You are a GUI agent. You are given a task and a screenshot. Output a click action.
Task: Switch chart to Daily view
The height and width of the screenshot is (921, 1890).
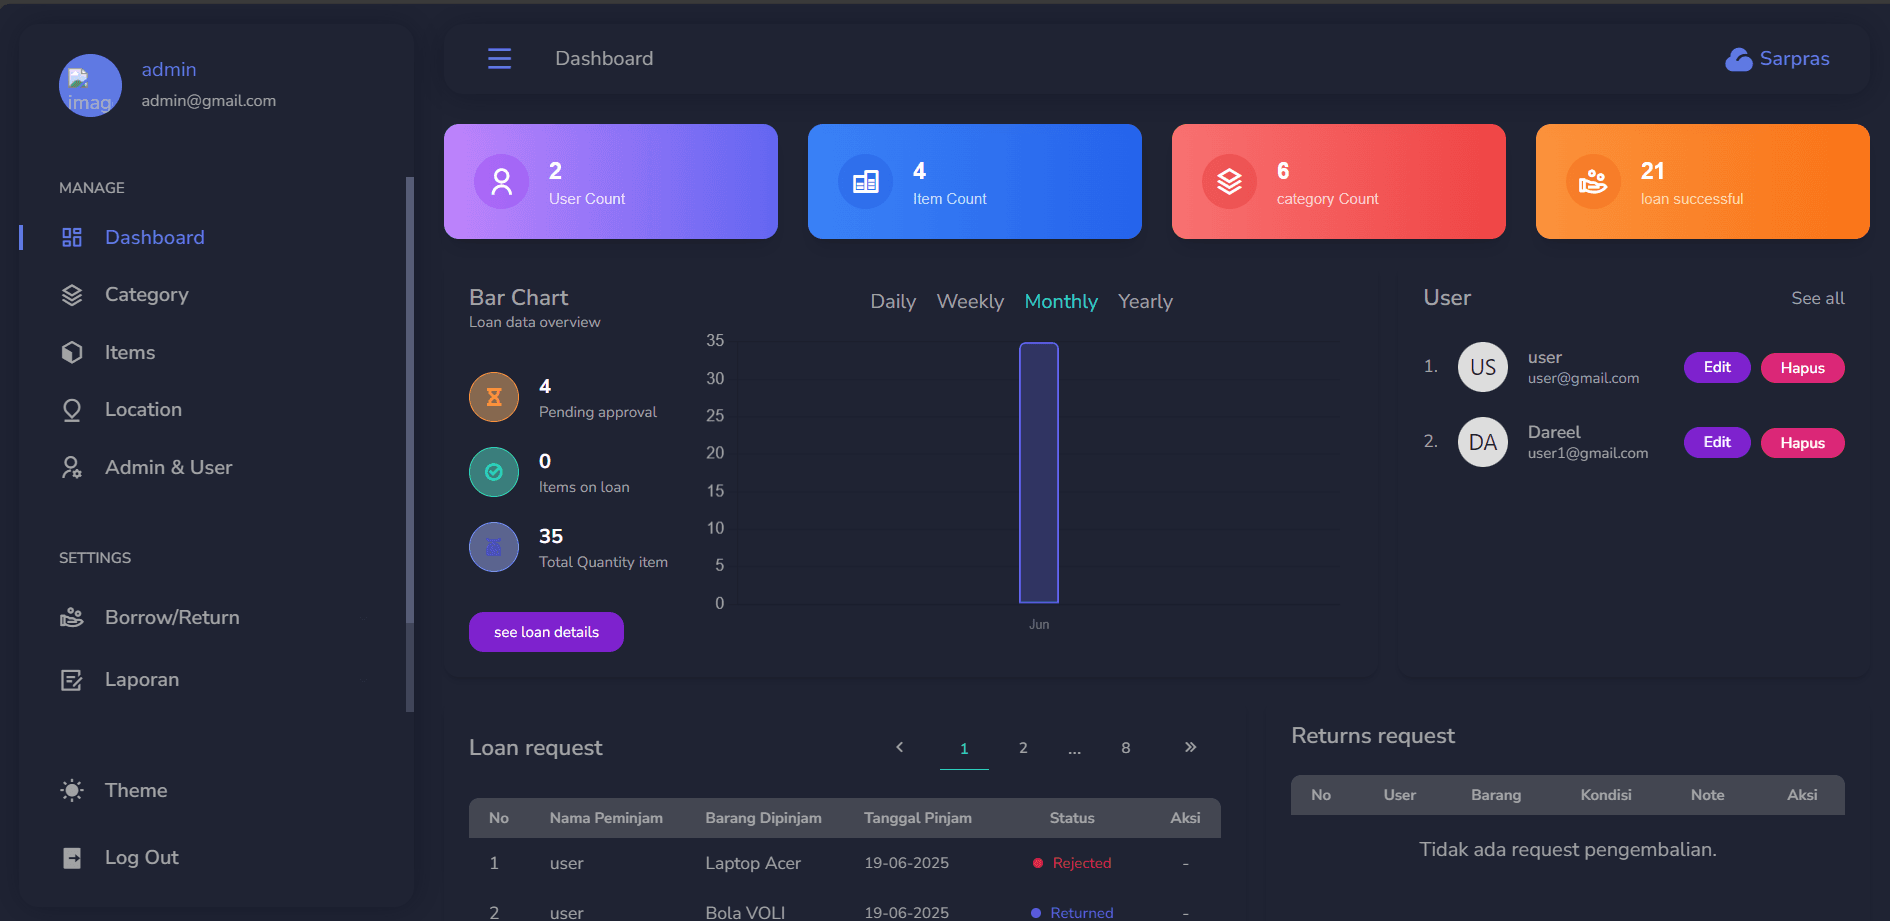(x=893, y=301)
